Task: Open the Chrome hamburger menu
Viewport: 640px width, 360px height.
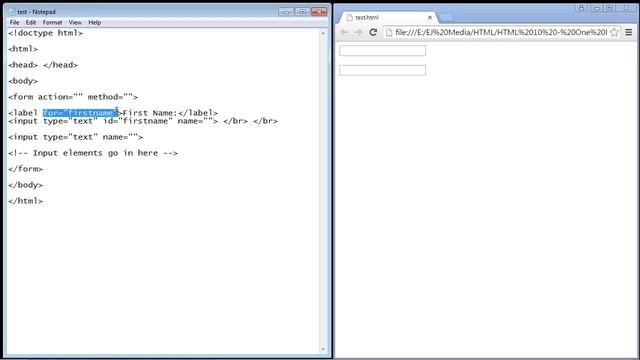Action: [x=629, y=32]
